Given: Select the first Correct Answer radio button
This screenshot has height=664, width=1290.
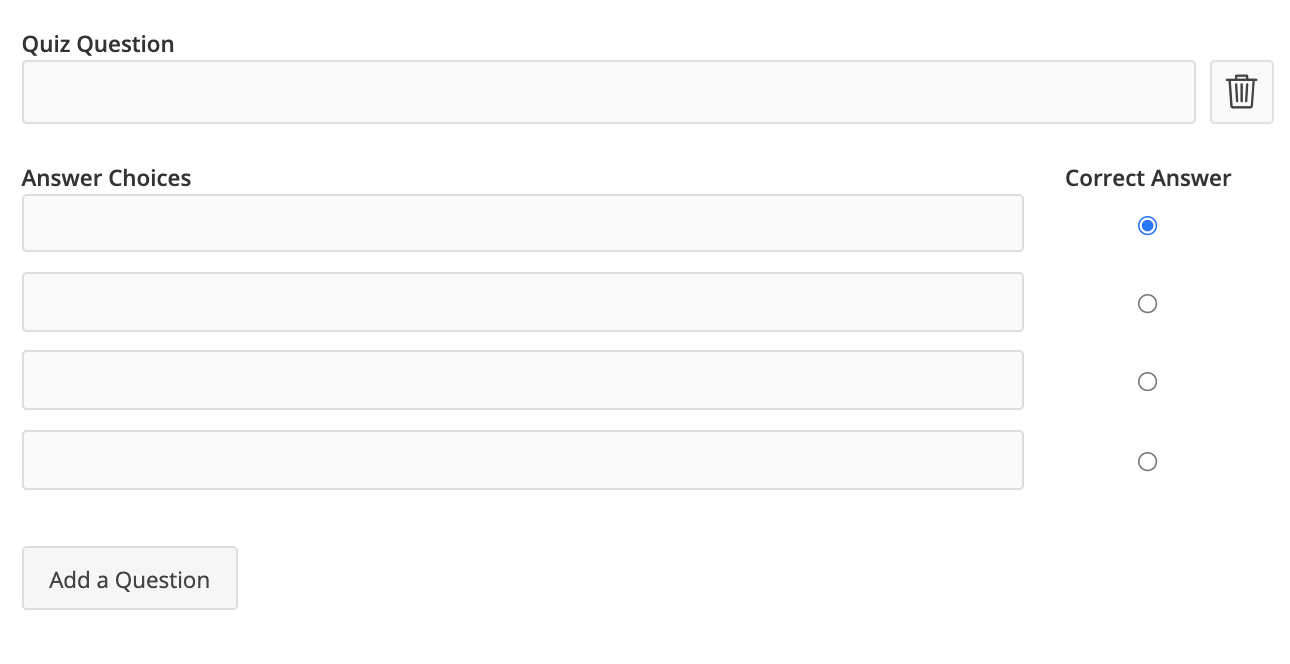Looking at the screenshot, I should coord(1147,226).
